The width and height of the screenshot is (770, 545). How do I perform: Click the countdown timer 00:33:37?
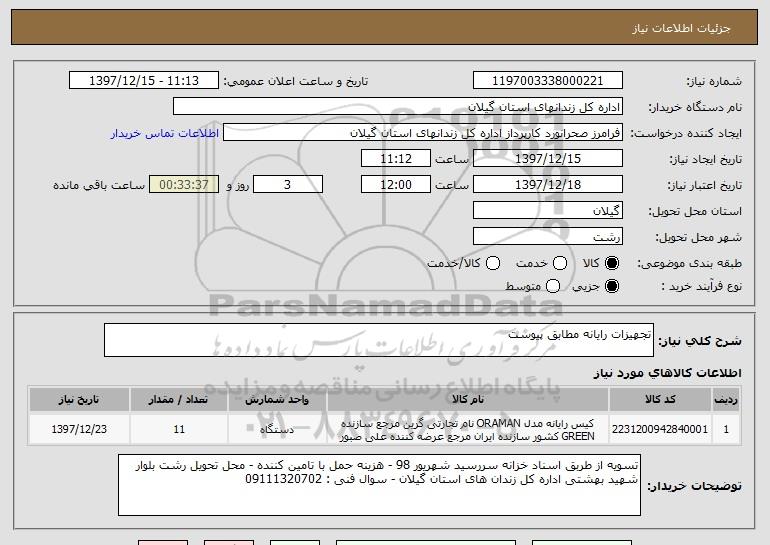click(184, 185)
